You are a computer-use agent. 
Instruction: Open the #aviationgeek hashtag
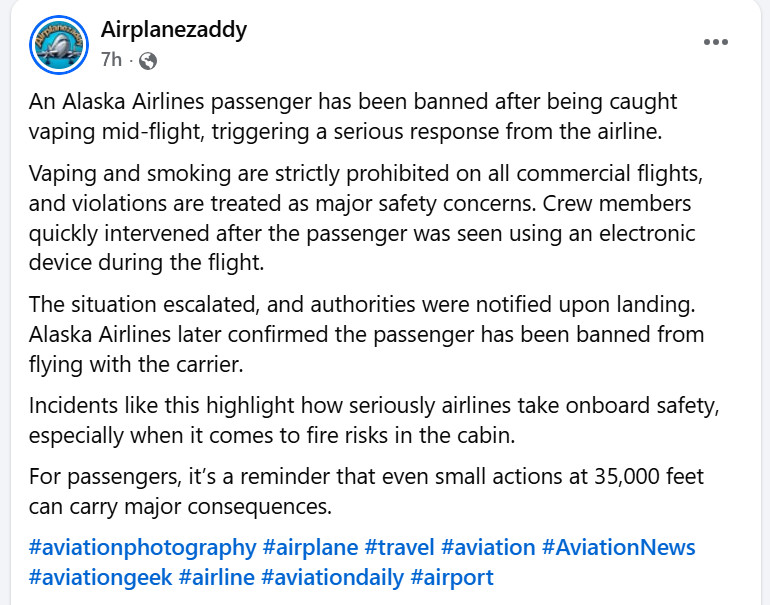pos(99,577)
